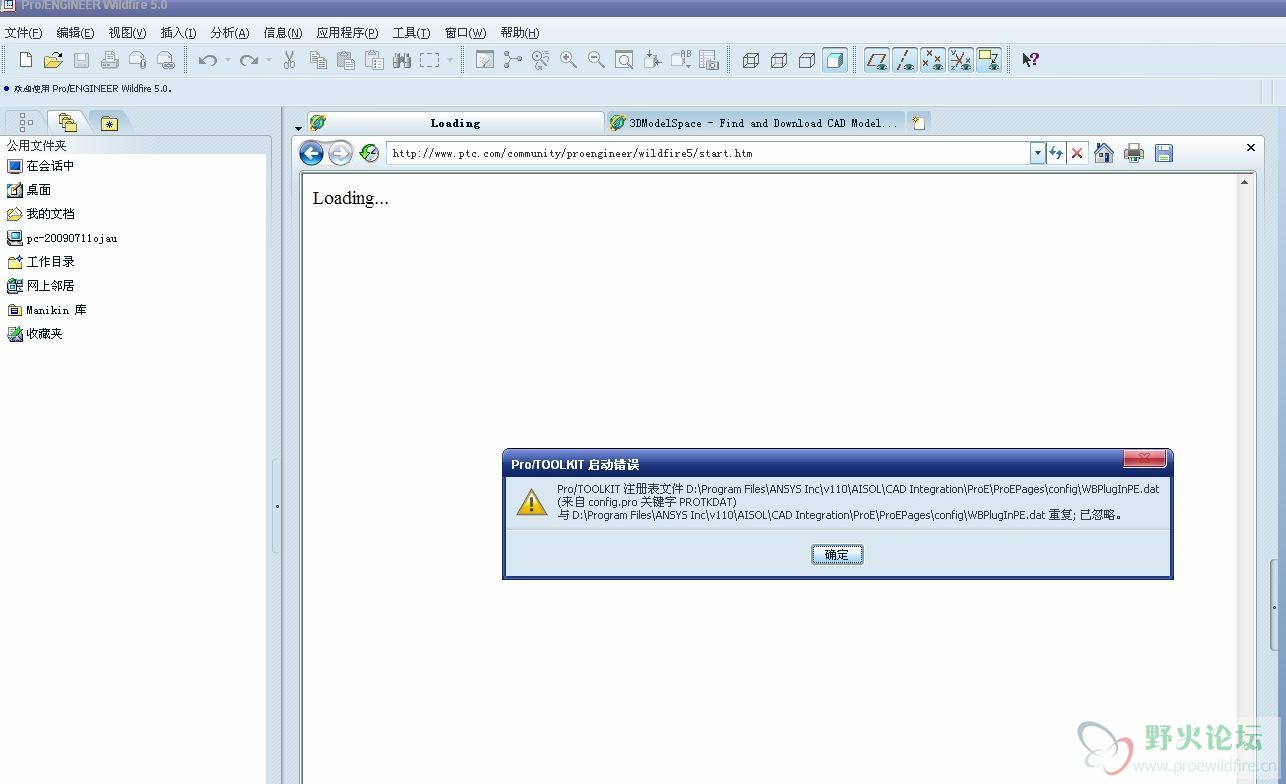Click the Cut scissors icon
1286x784 pixels.
(290, 60)
